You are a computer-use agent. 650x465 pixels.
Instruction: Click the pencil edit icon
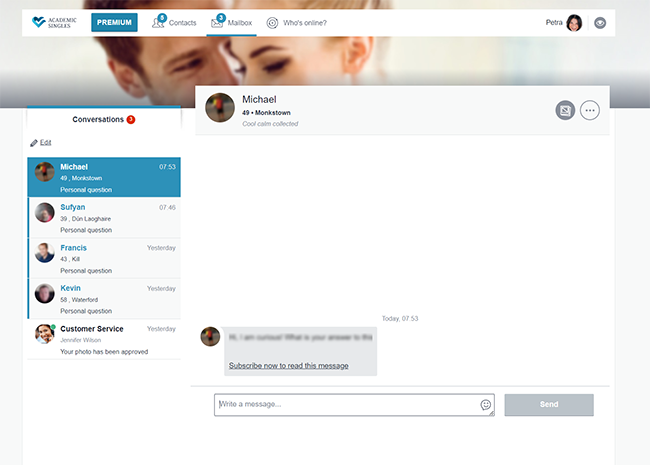pos(34,143)
